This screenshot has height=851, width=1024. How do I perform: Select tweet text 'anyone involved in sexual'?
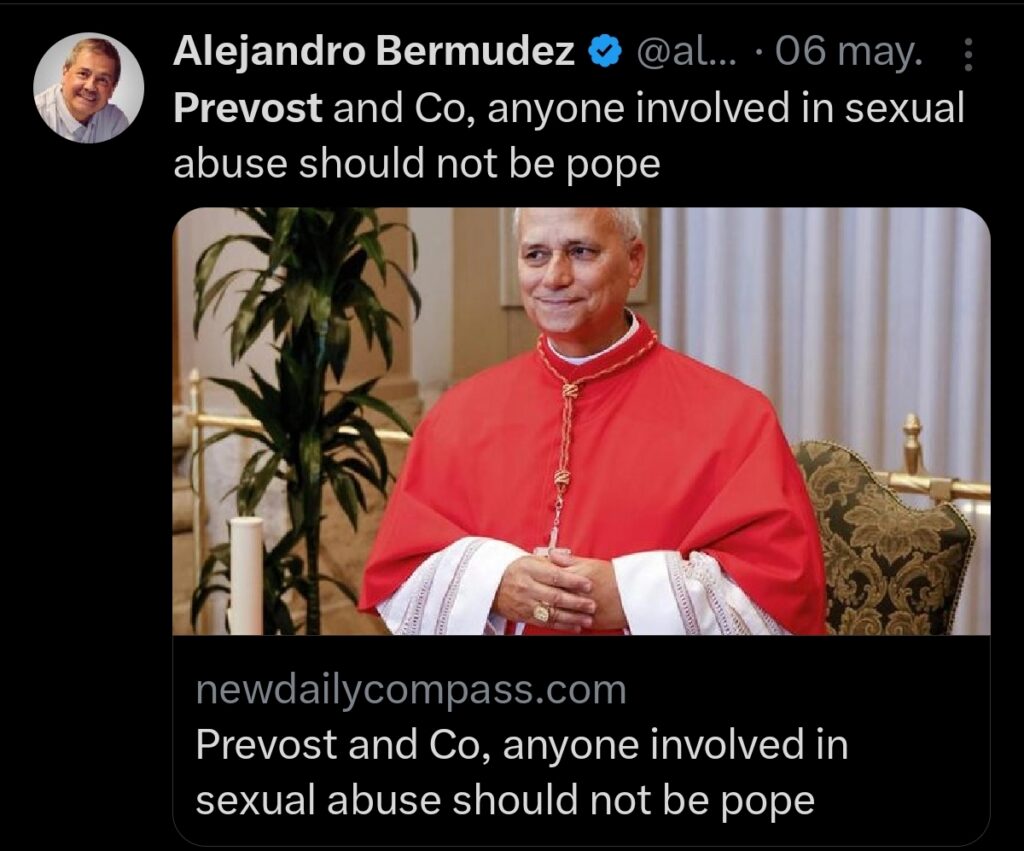(726, 108)
